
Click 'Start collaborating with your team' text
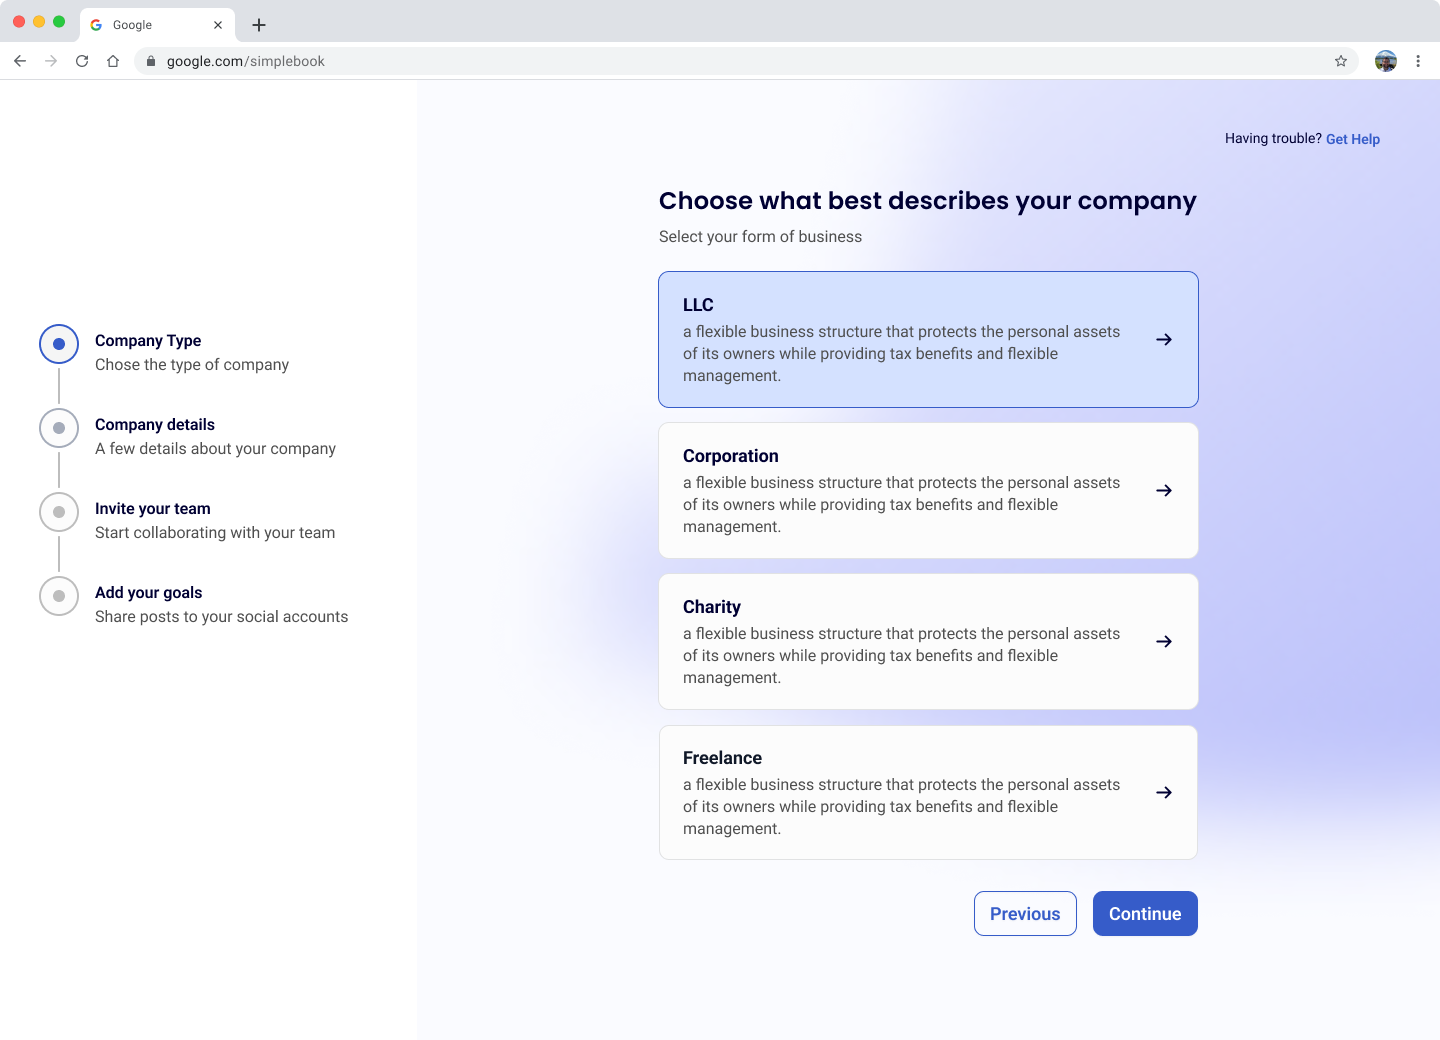pyautogui.click(x=215, y=533)
